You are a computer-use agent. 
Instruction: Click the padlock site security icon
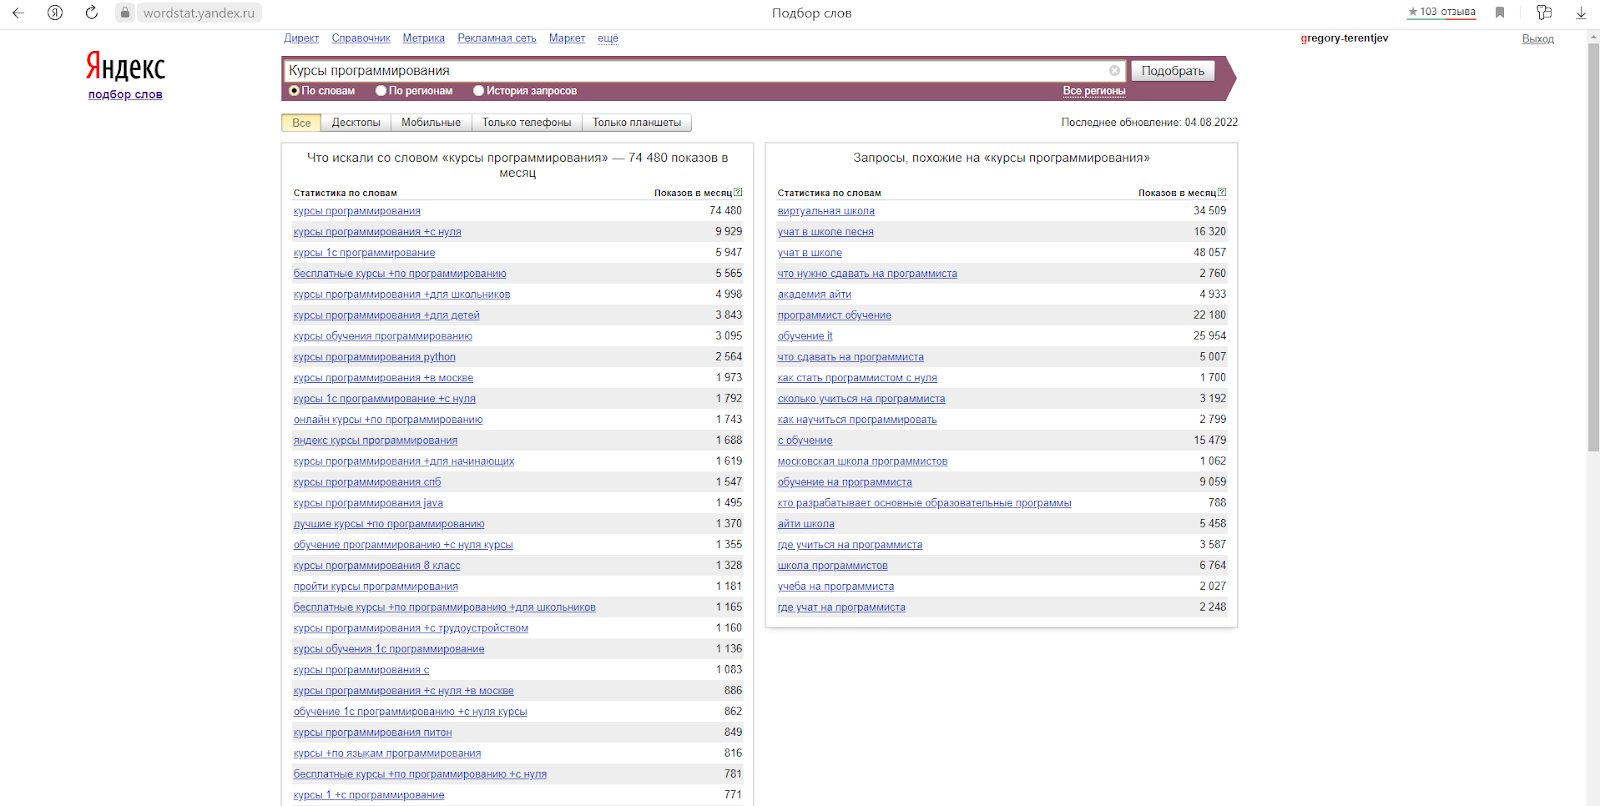(125, 13)
